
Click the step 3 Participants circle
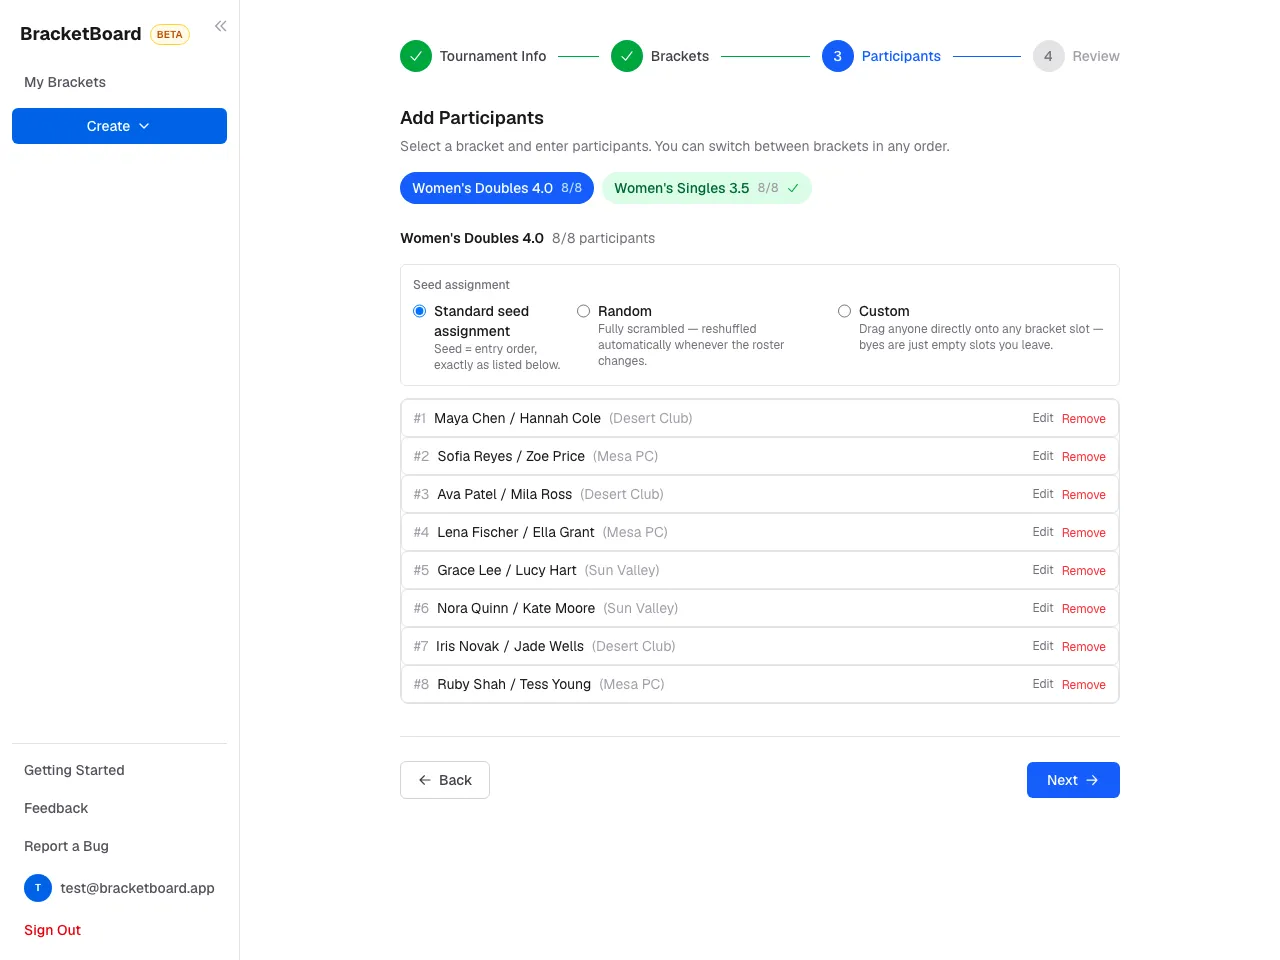[838, 56]
